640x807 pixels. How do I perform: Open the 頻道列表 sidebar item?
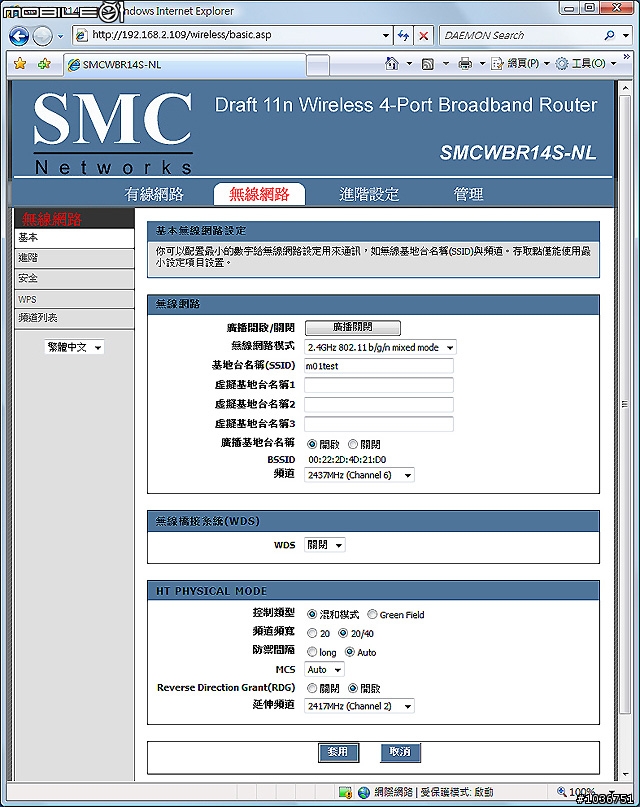pos(75,318)
